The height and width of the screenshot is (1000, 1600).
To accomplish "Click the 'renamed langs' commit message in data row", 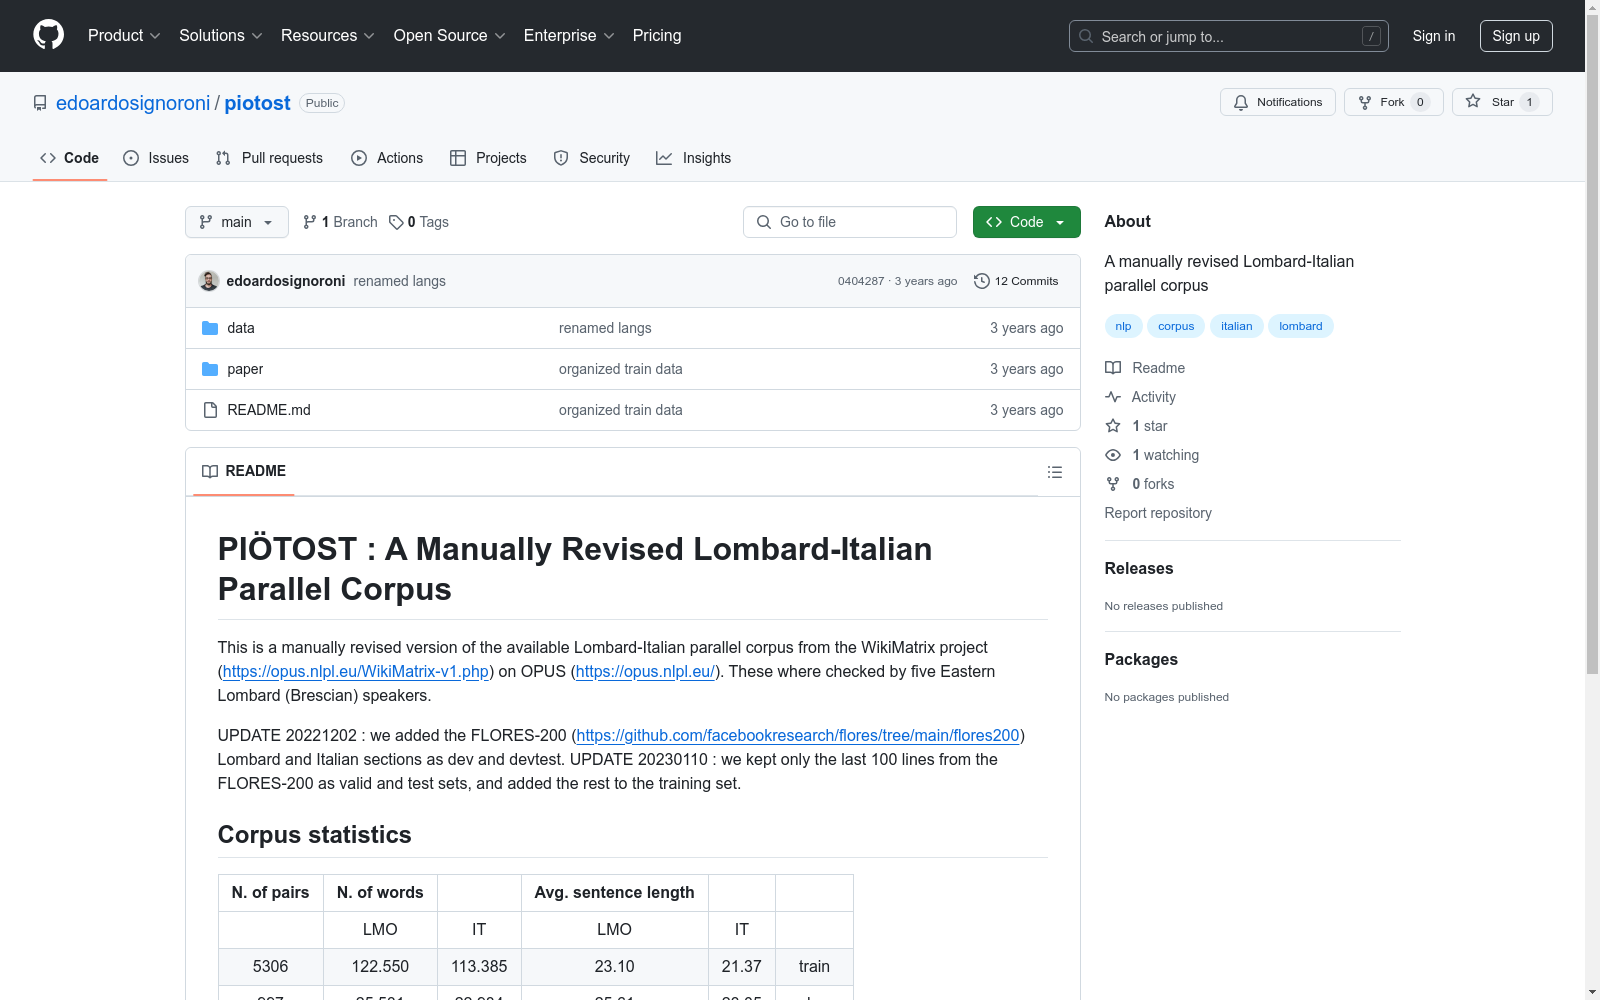I will [605, 328].
